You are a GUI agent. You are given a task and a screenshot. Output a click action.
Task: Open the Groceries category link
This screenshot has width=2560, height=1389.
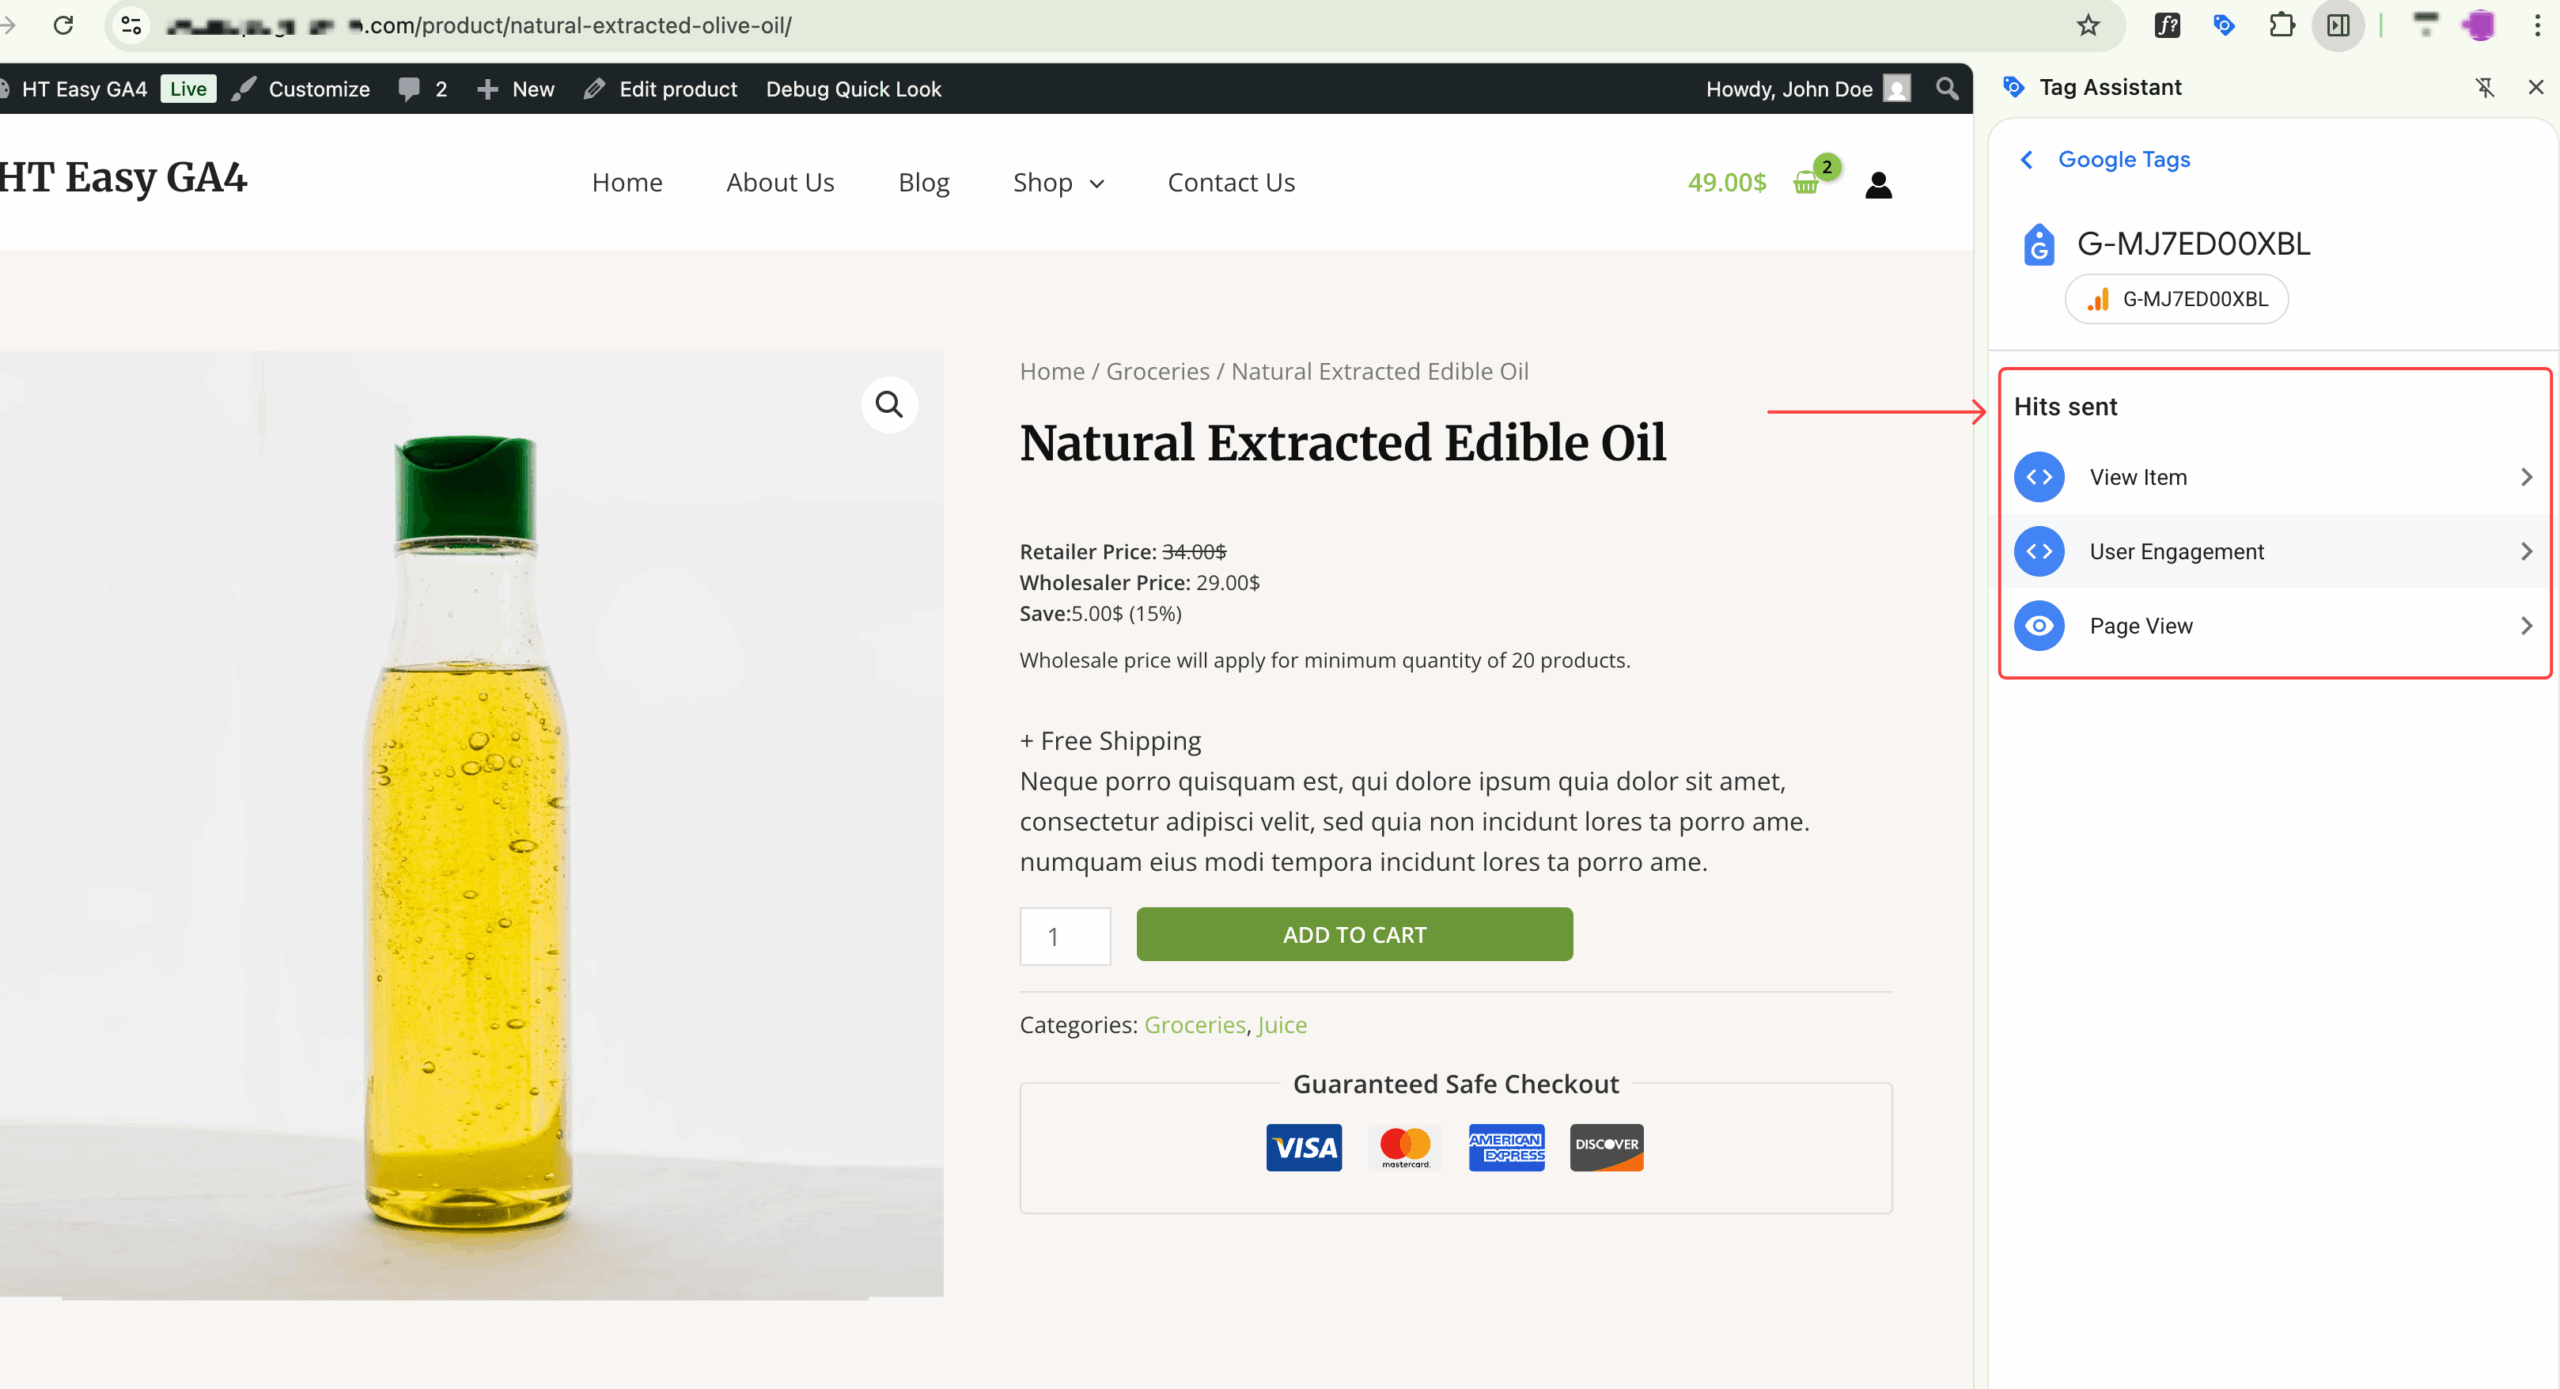[1194, 1025]
